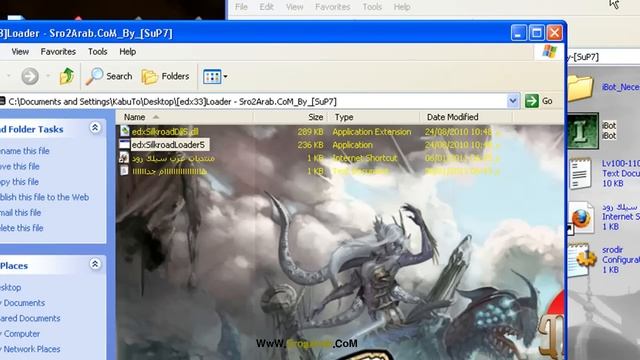Click the Go button

click(x=539, y=101)
